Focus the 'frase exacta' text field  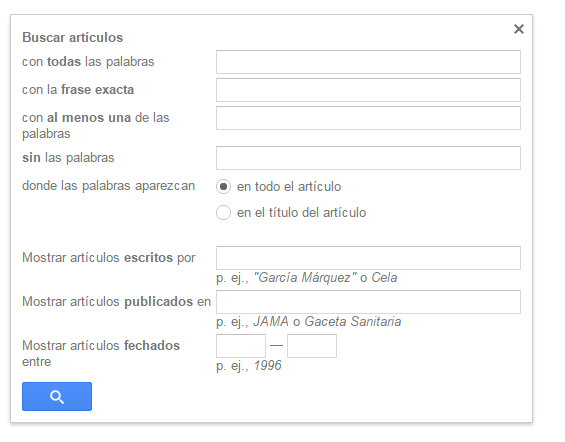tap(368, 90)
